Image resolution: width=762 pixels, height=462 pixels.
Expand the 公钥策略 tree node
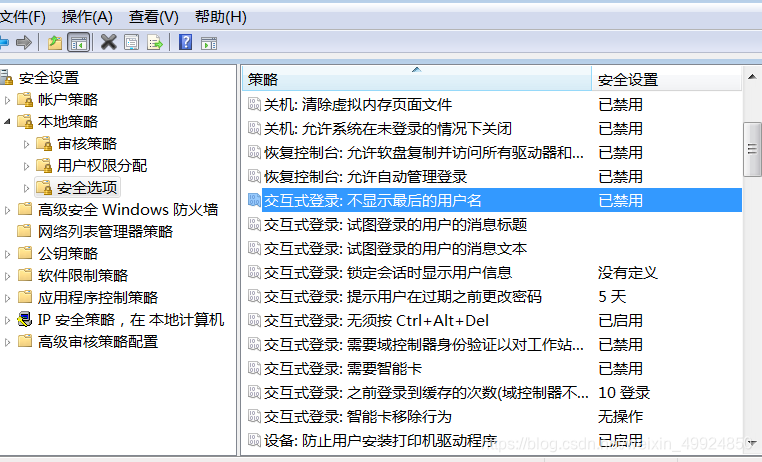click(x=7, y=254)
